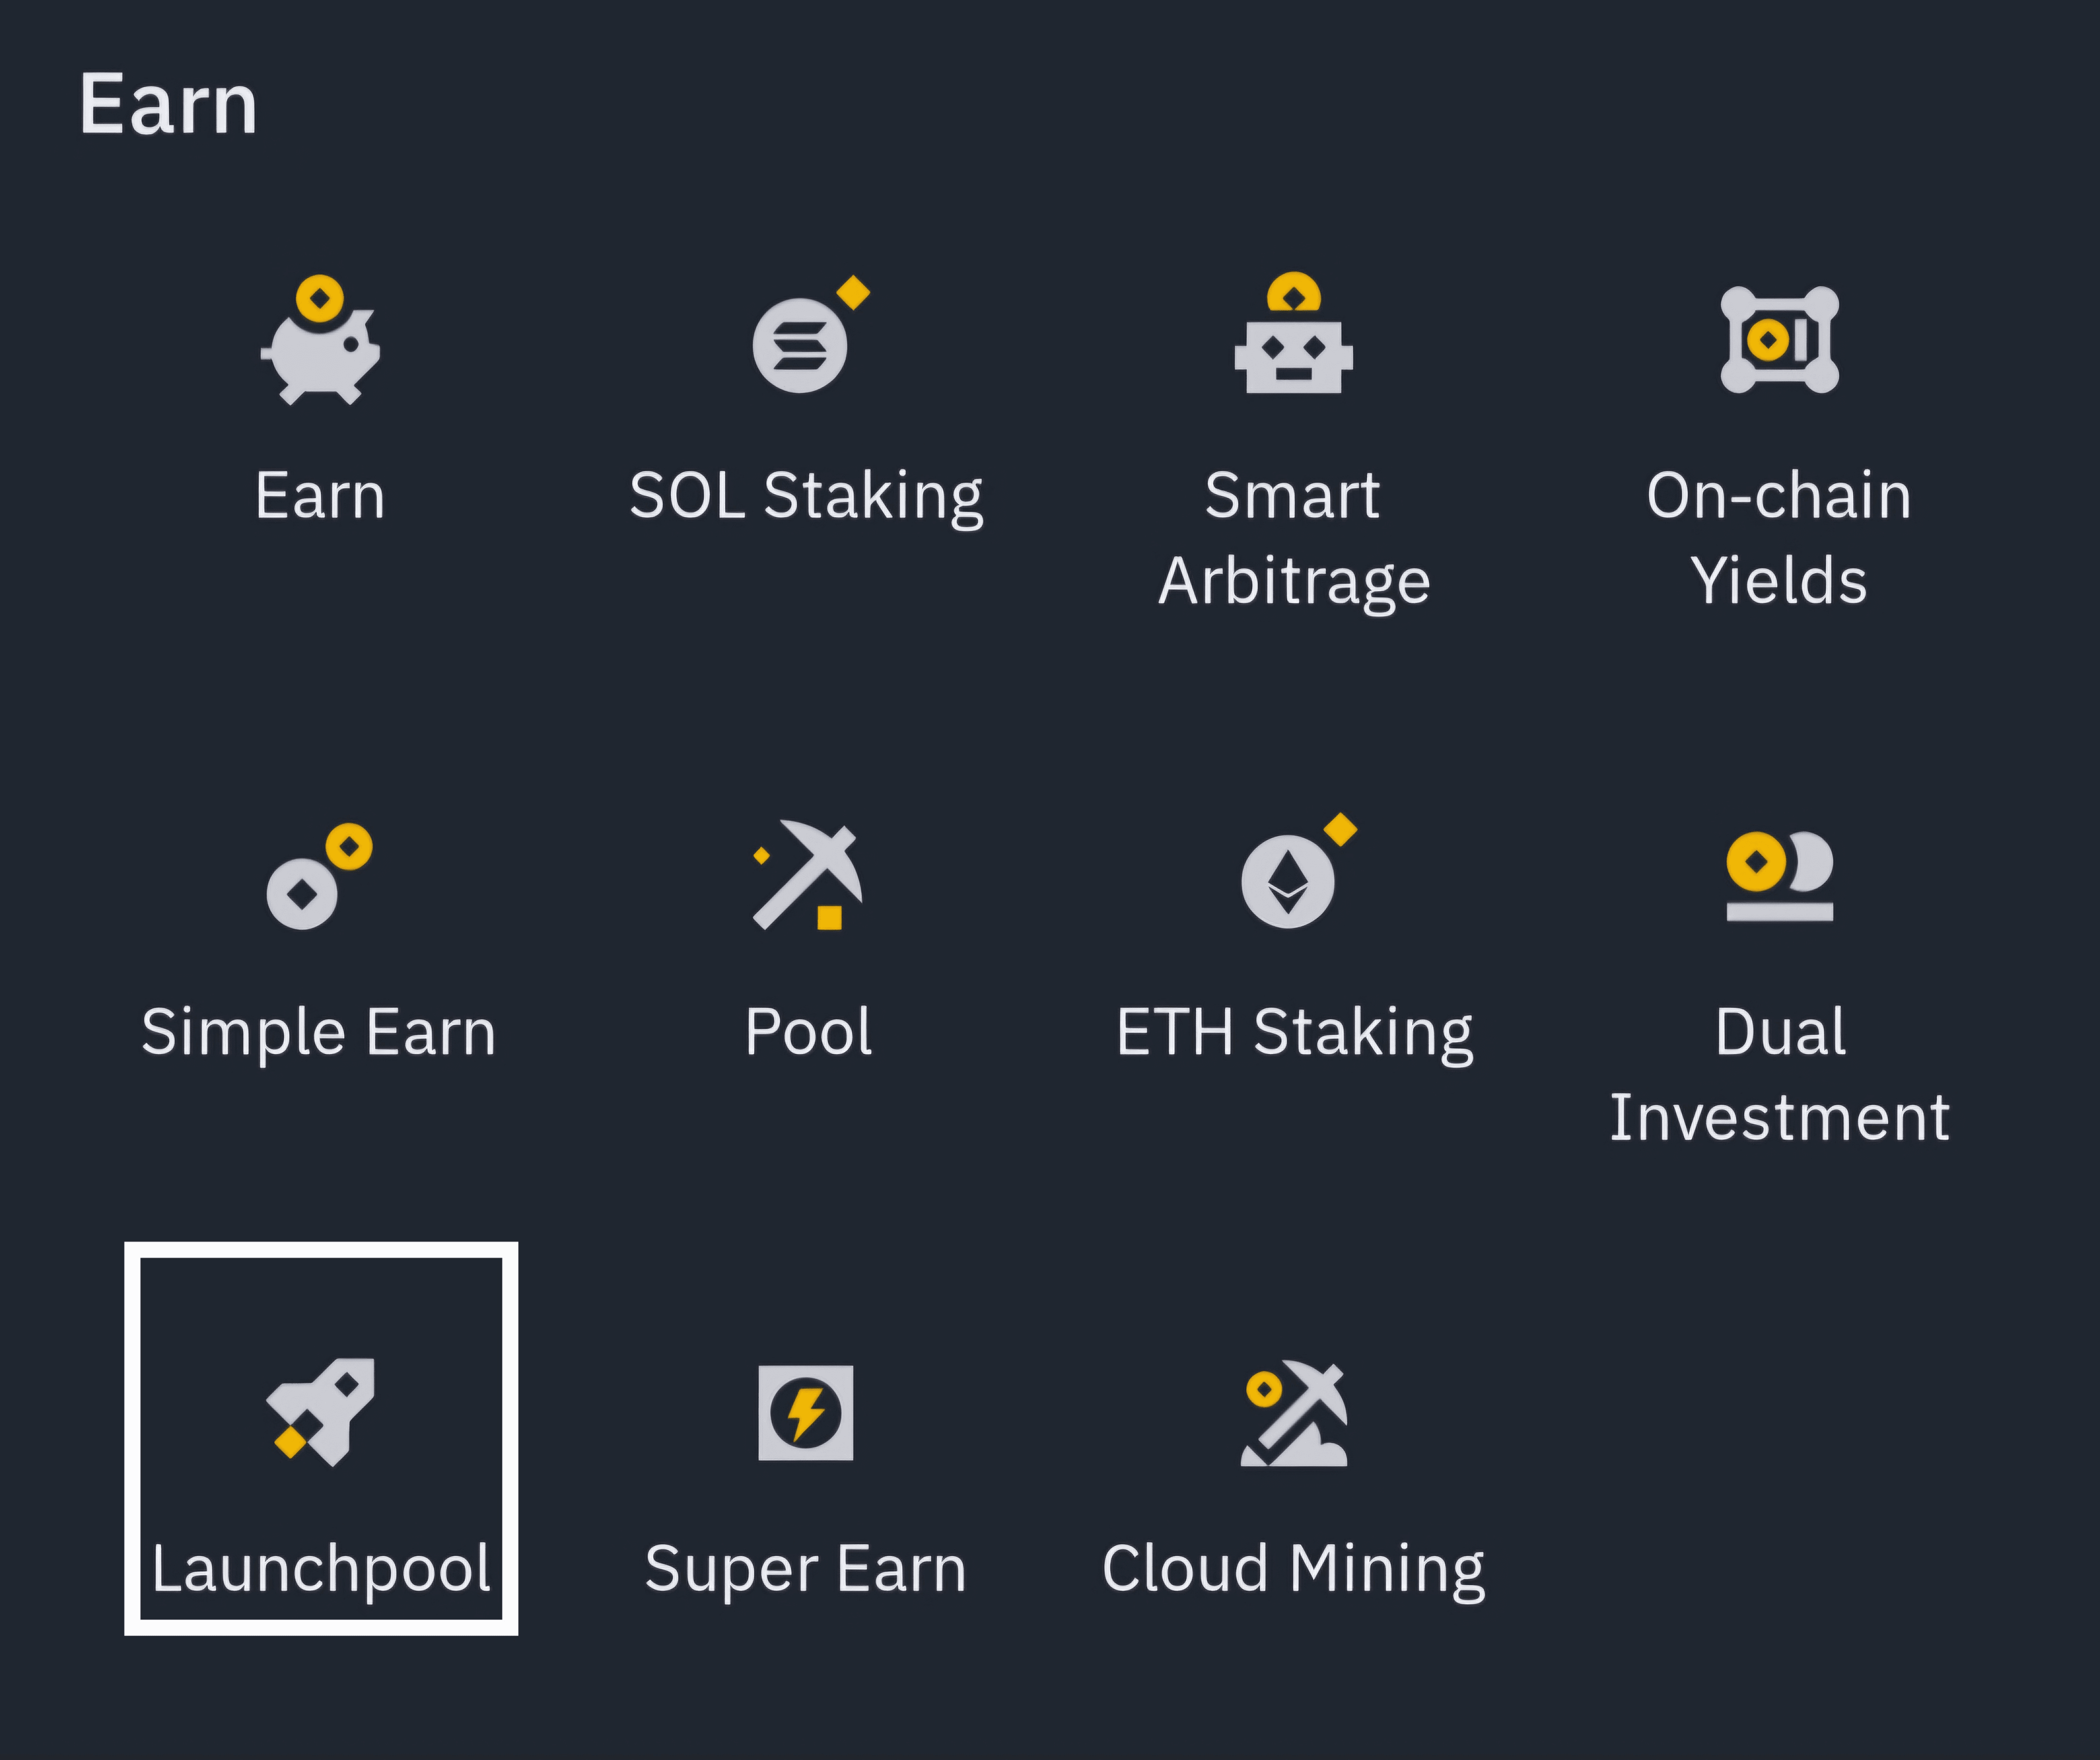Open the On-chain Yields vault icon

tap(1779, 340)
